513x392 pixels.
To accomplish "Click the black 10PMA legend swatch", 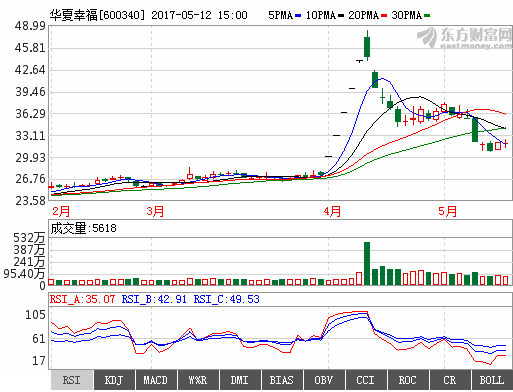I will (x=341, y=15).
